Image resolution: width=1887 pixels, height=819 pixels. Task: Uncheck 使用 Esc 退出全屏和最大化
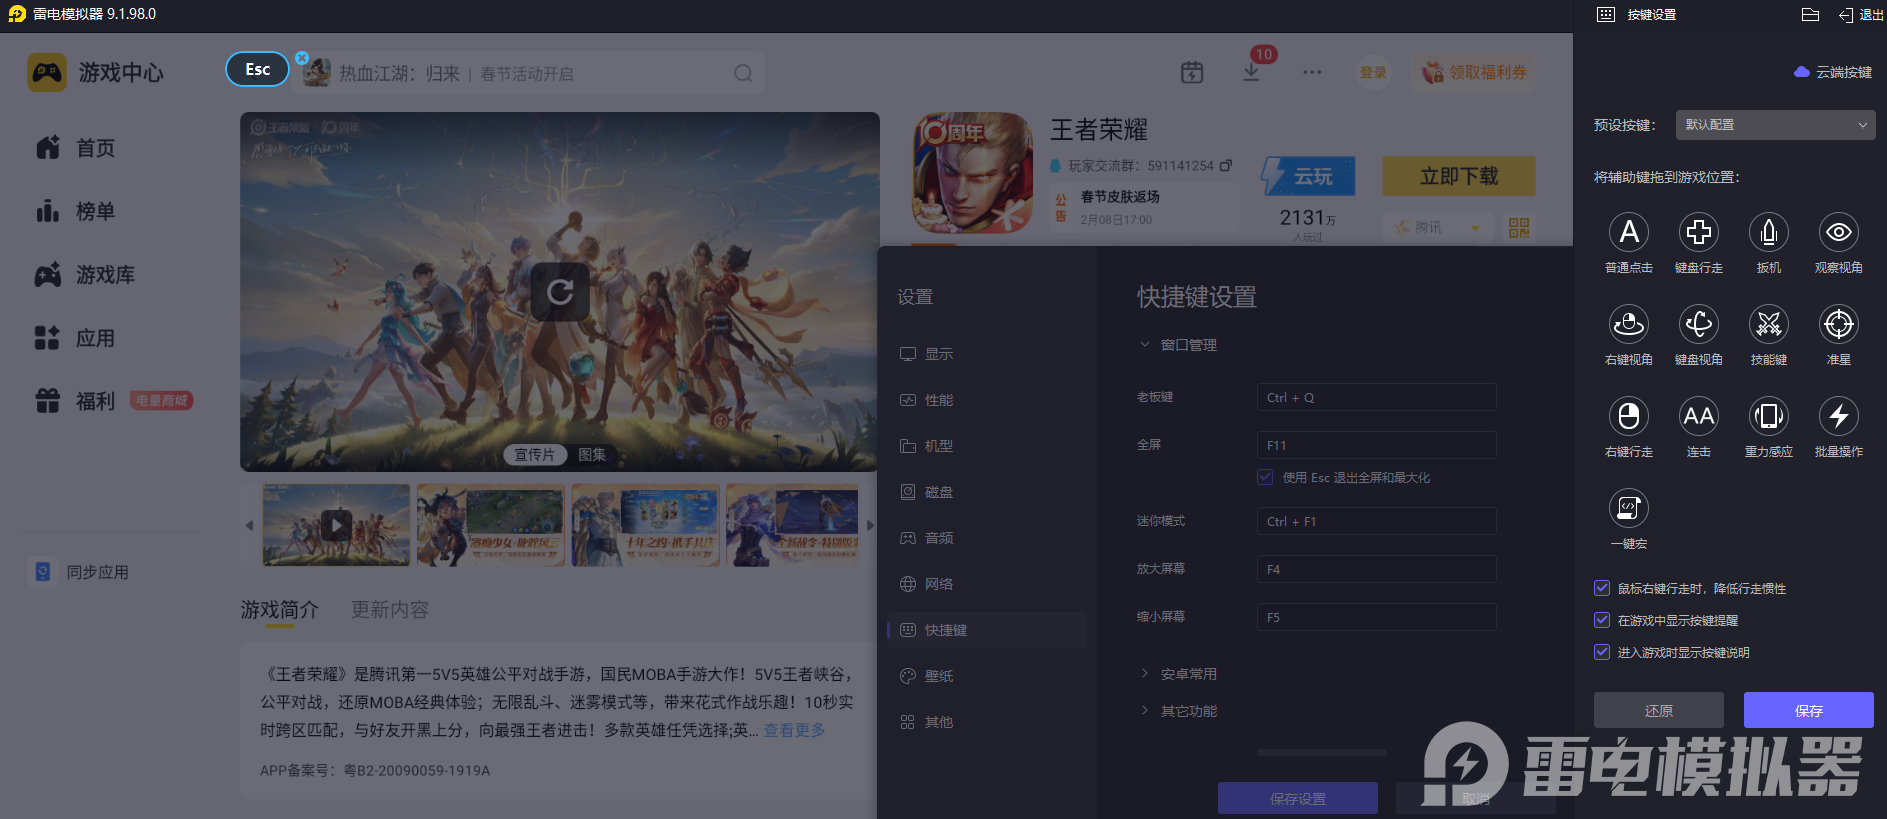coord(1266,477)
